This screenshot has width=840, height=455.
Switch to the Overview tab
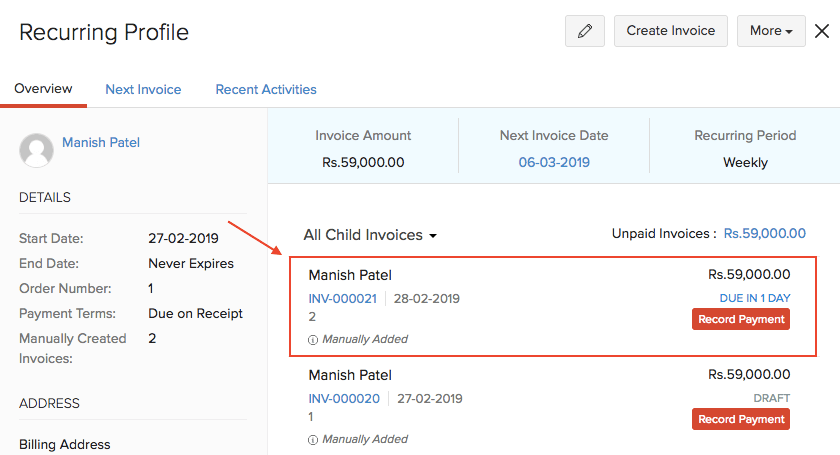tap(43, 89)
